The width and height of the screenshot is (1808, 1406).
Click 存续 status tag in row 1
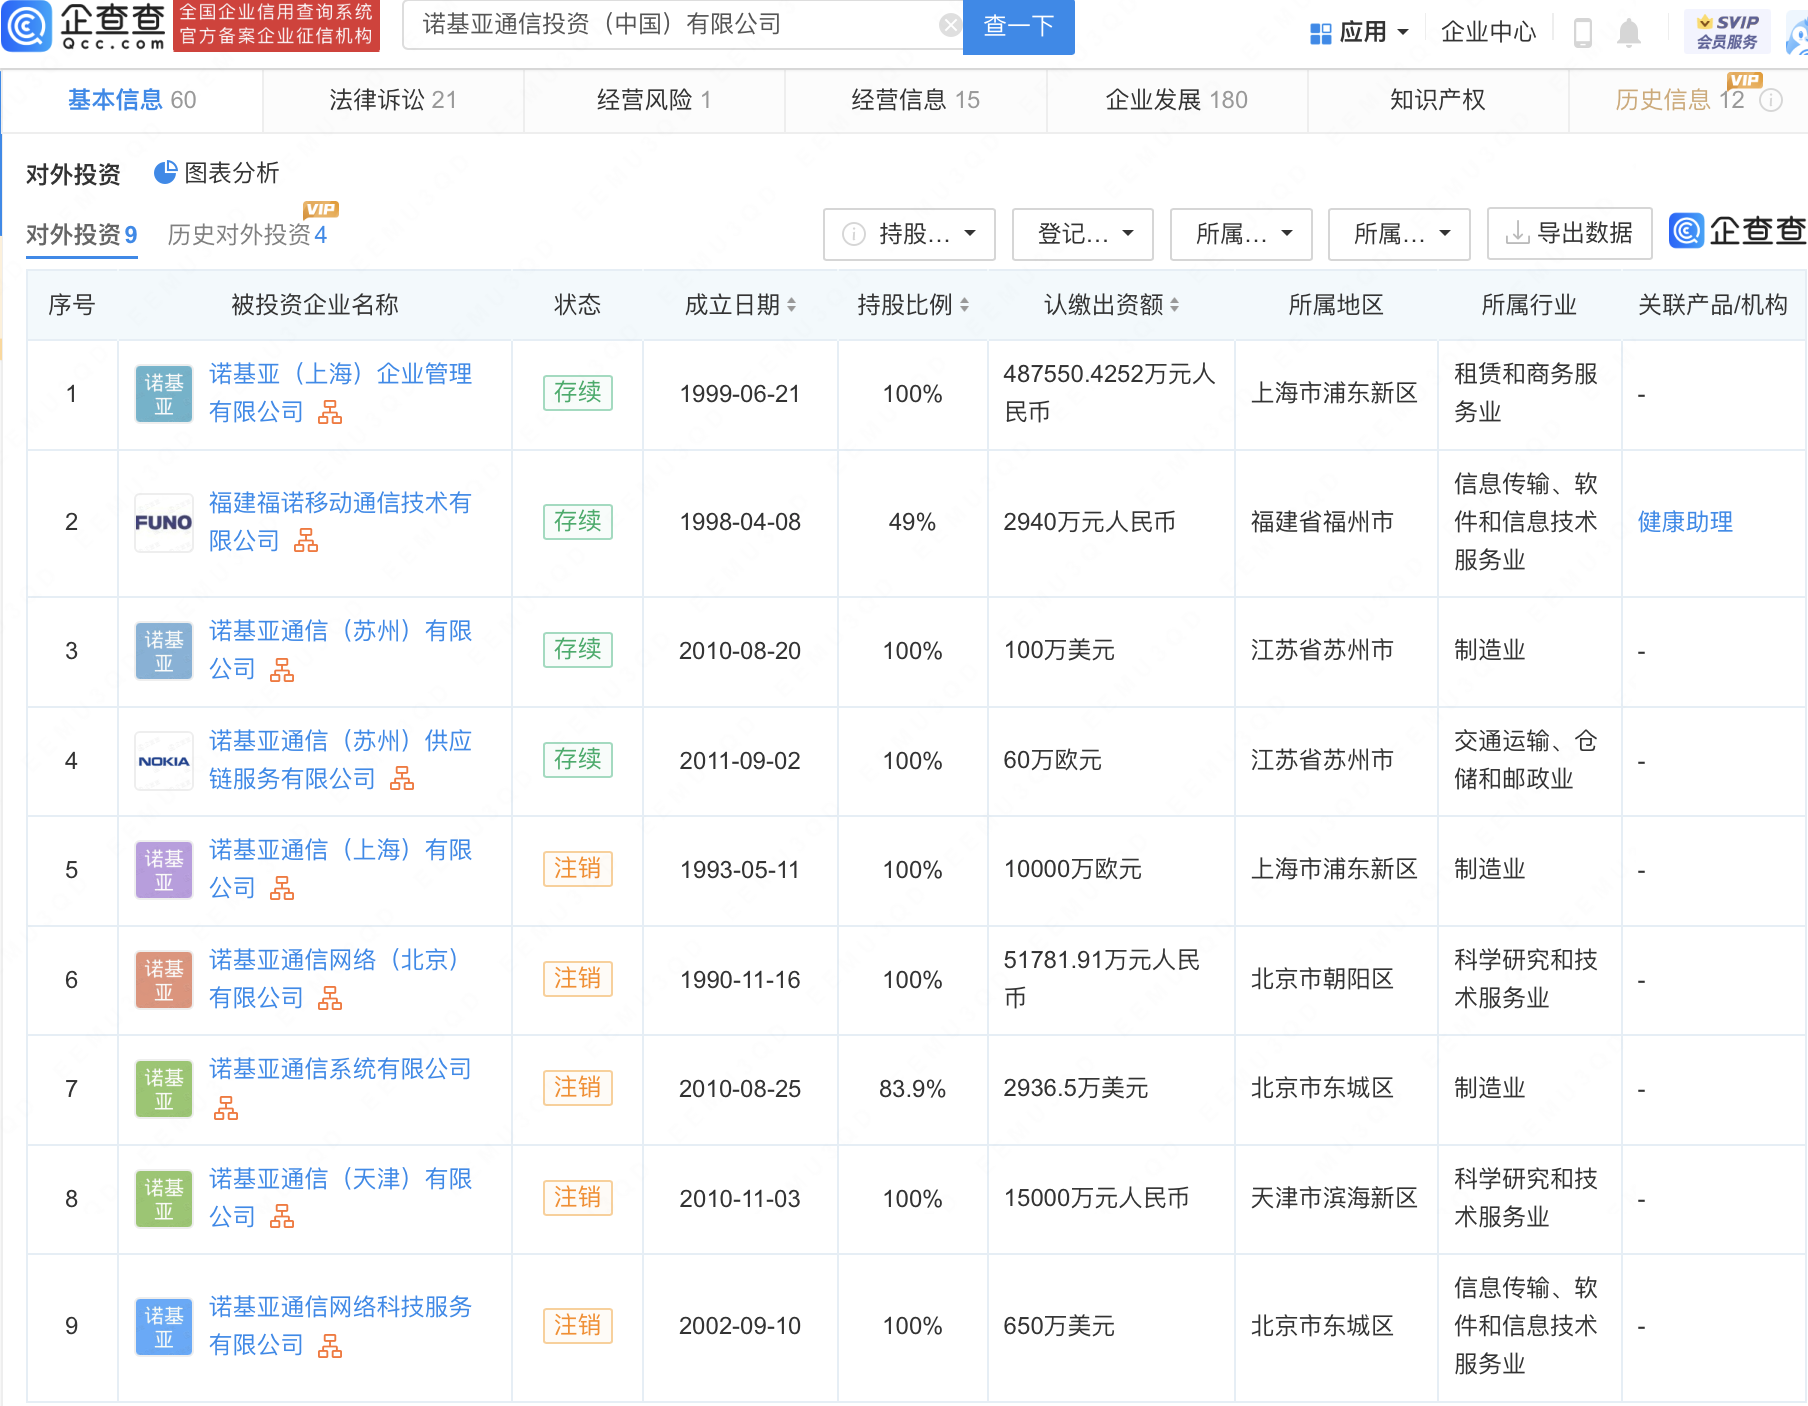coord(578,393)
